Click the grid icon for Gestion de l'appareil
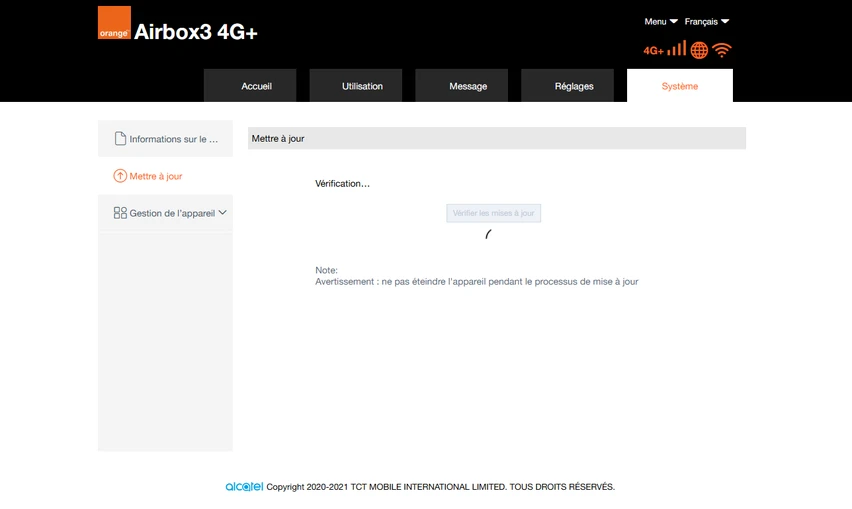 (120, 213)
